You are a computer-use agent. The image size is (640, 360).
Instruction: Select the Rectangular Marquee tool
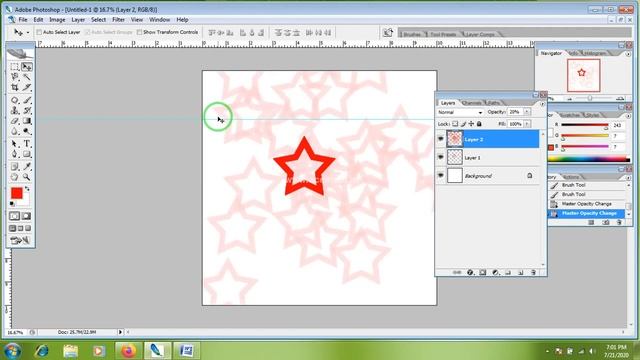point(15,67)
